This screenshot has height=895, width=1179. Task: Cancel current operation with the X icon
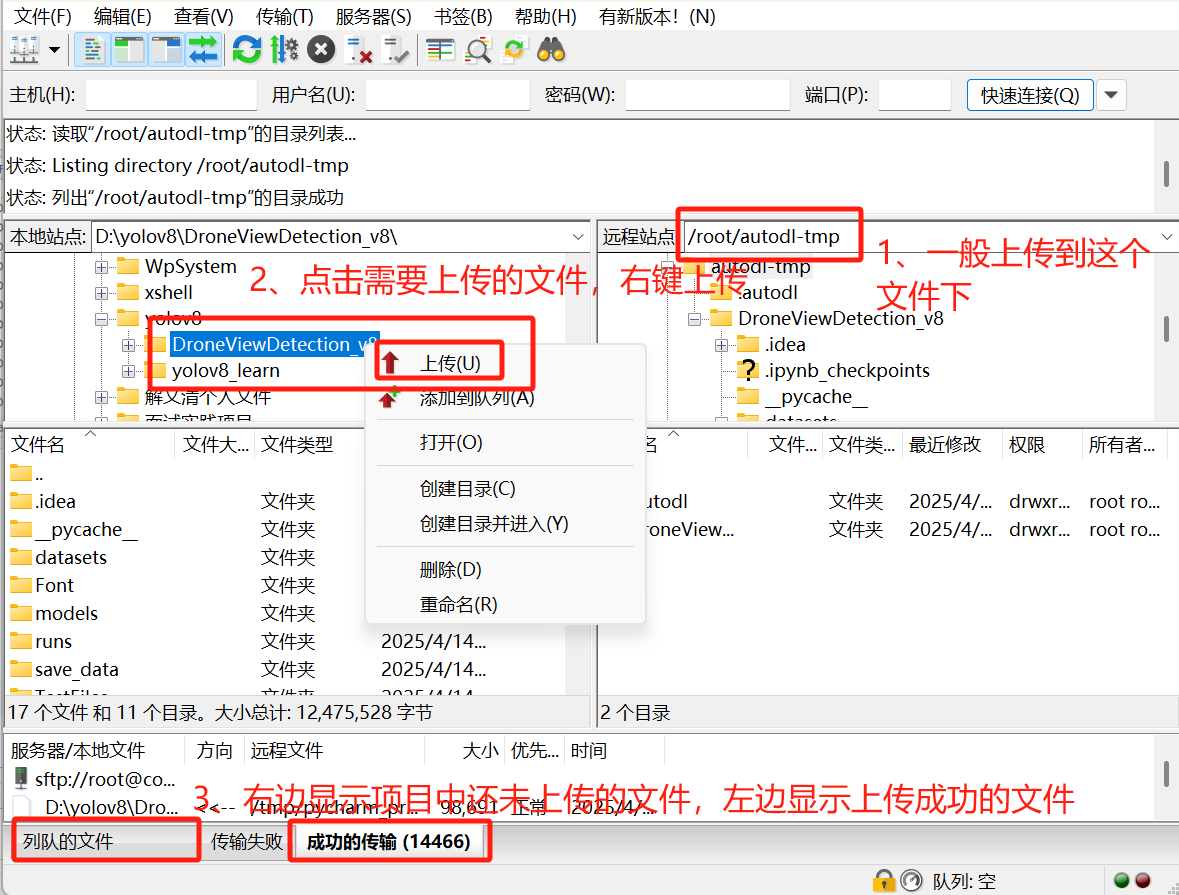(321, 49)
